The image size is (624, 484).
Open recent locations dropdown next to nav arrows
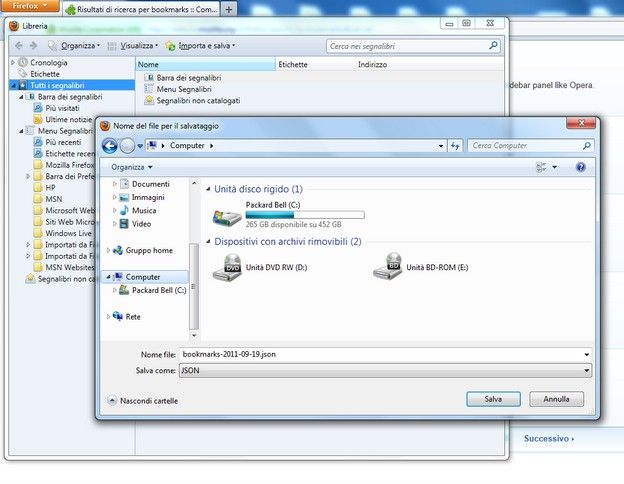pyautogui.click(x=140, y=146)
